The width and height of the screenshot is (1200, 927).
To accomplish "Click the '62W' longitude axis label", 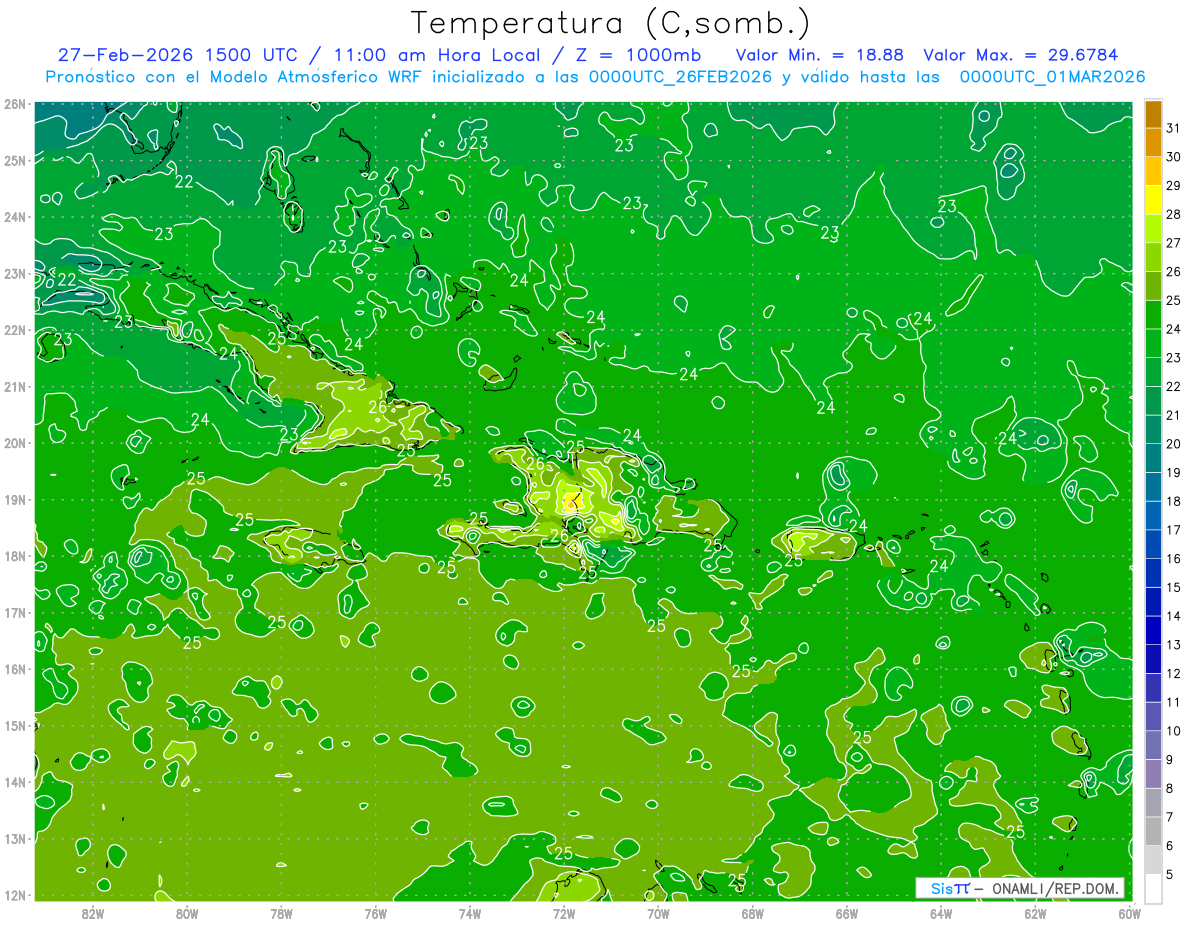I will 1035,912.
